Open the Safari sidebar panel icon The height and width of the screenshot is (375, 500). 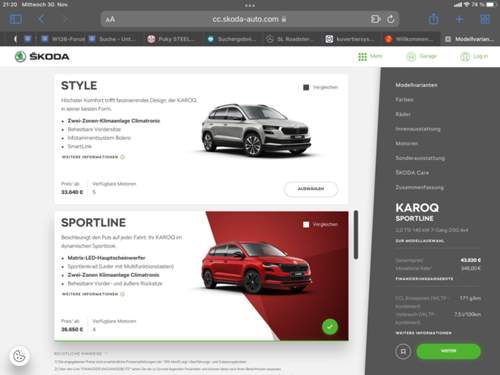coord(16,19)
